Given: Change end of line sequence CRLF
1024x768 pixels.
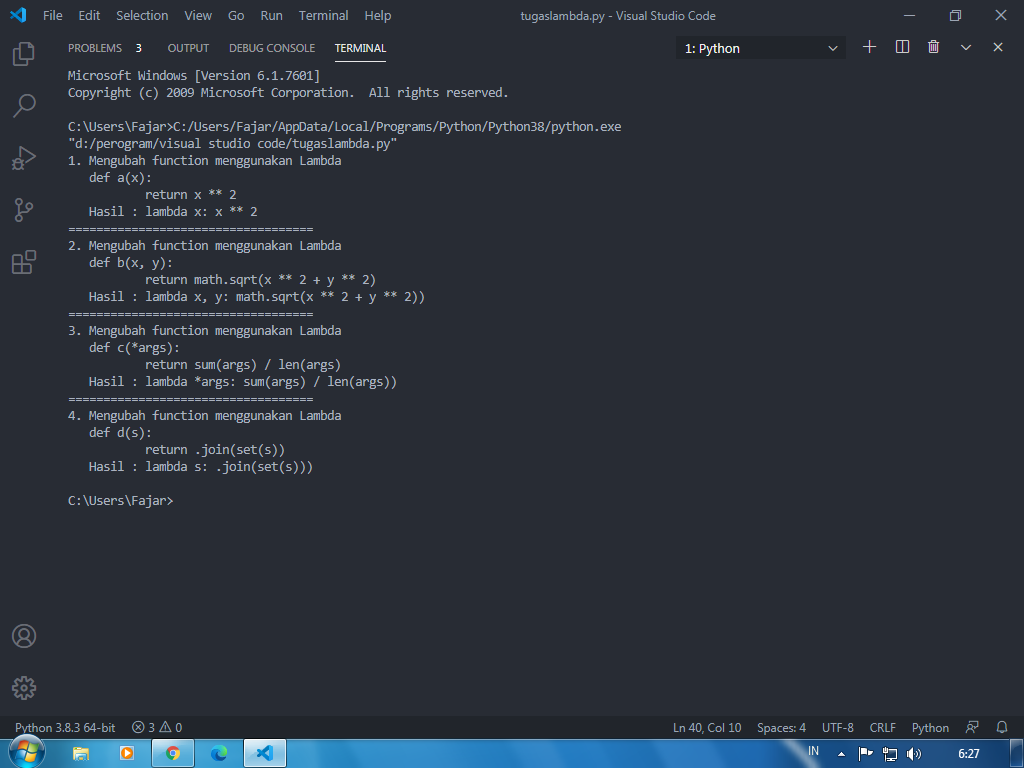Looking at the screenshot, I should click(882, 728).
